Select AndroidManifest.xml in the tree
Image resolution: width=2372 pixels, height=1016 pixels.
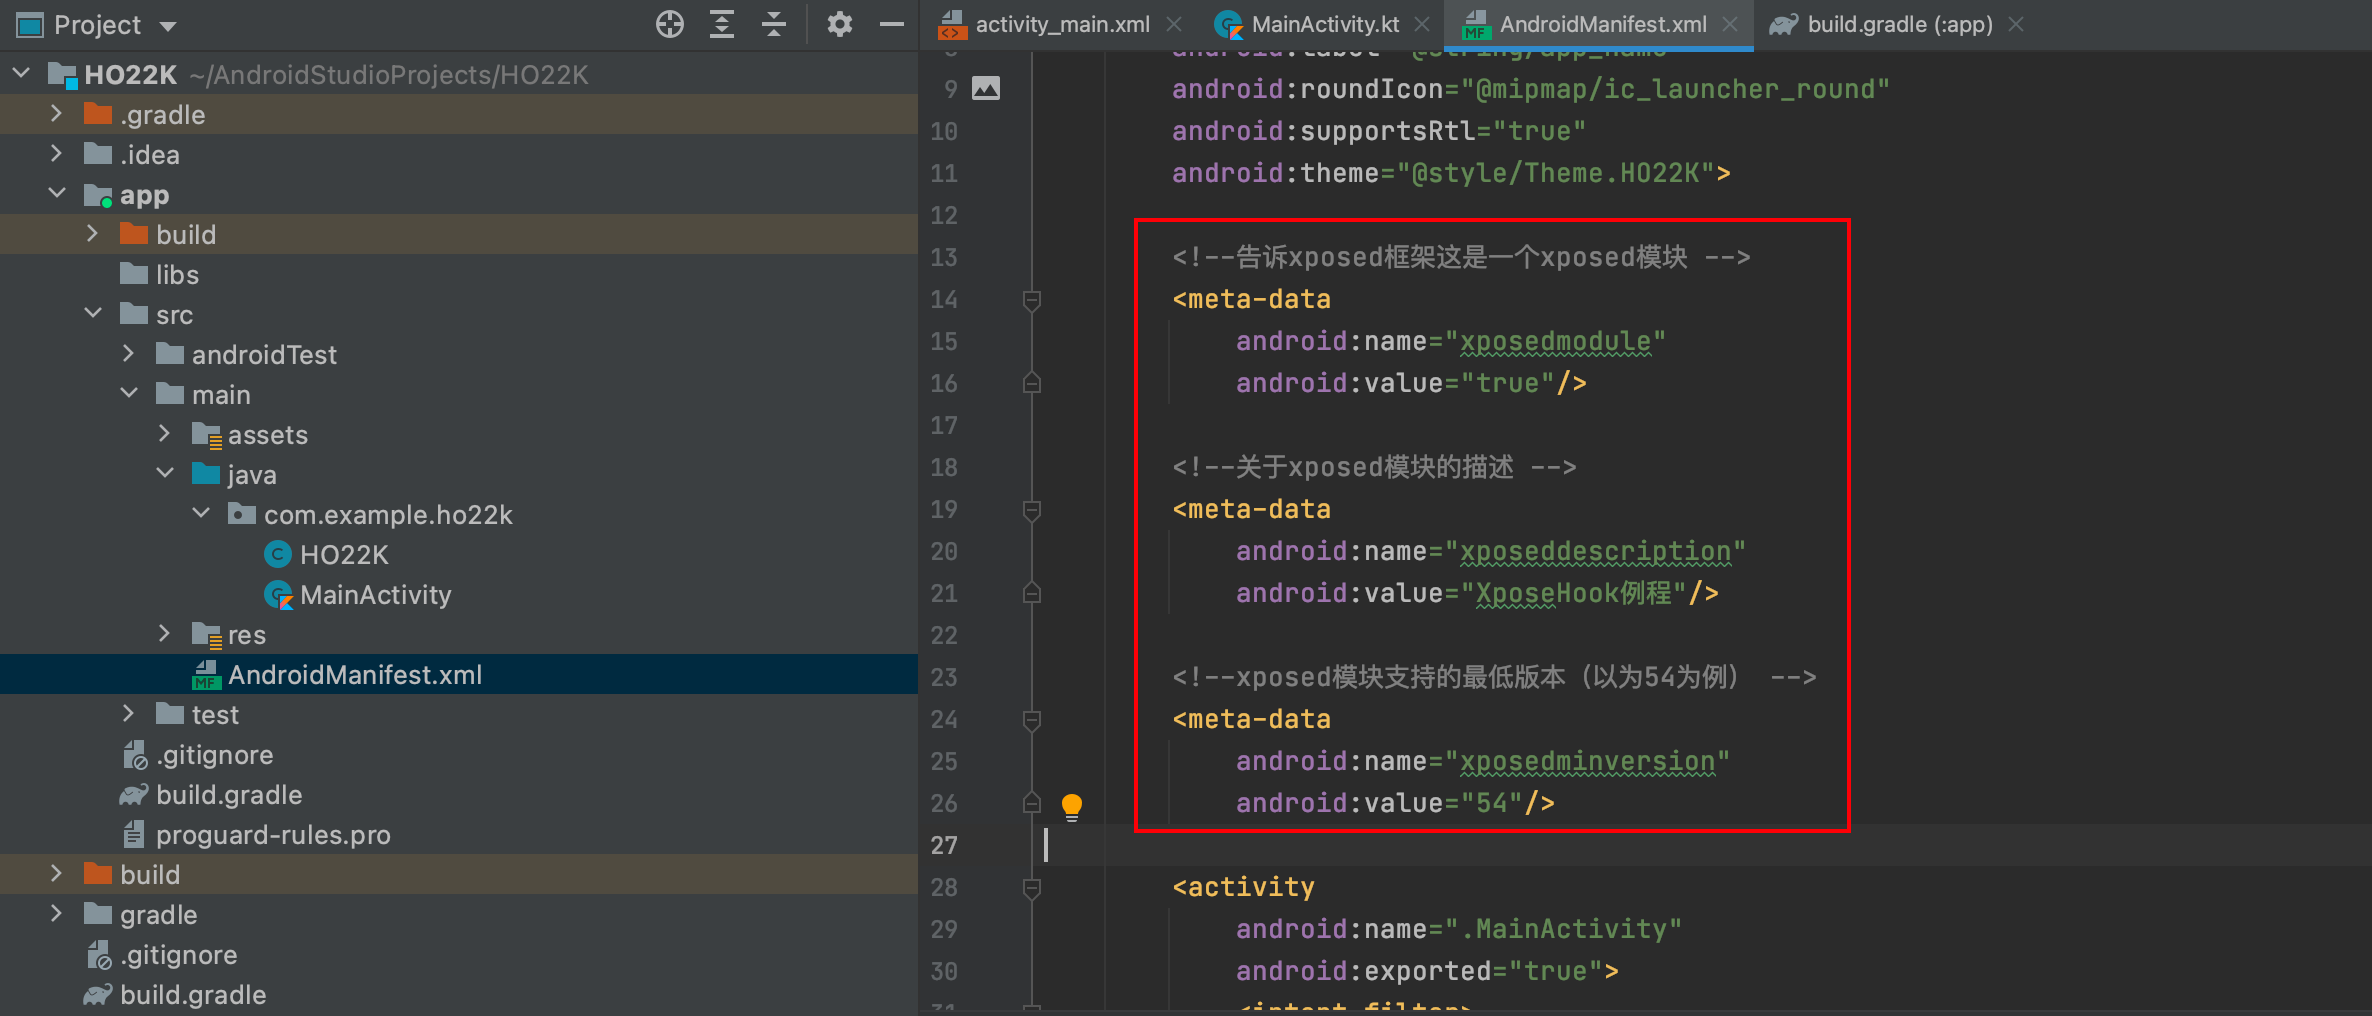click(x=355, y=675)
